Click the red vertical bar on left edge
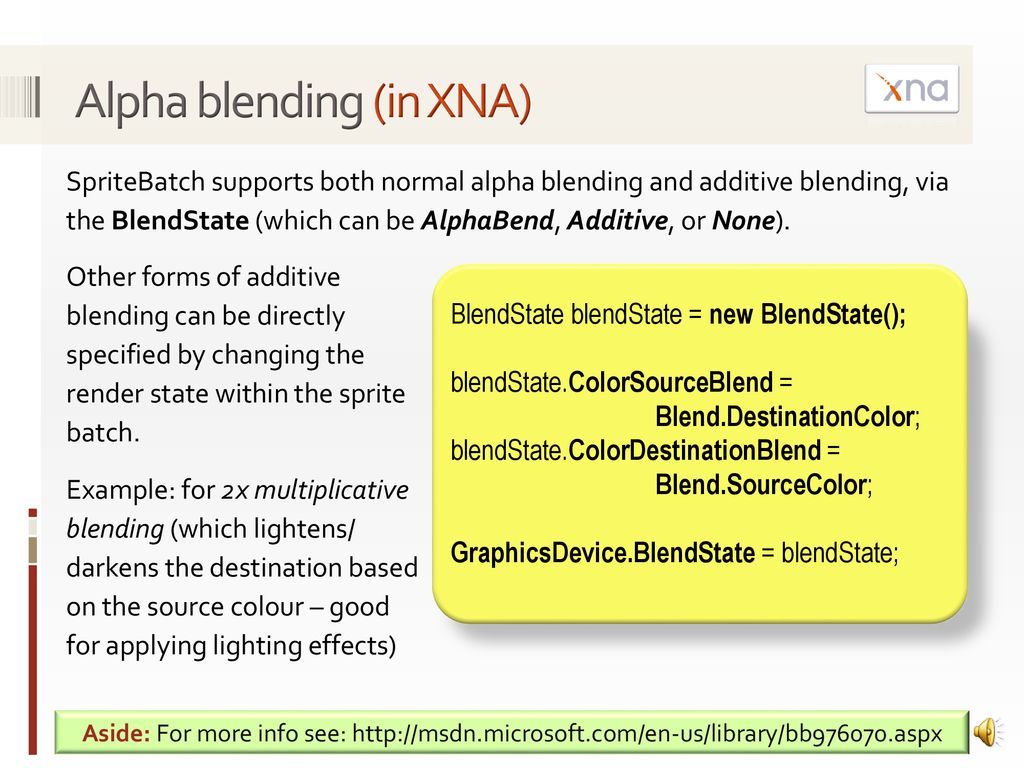The width and height of the screenshot is (1024, 768). coord(33,660)
